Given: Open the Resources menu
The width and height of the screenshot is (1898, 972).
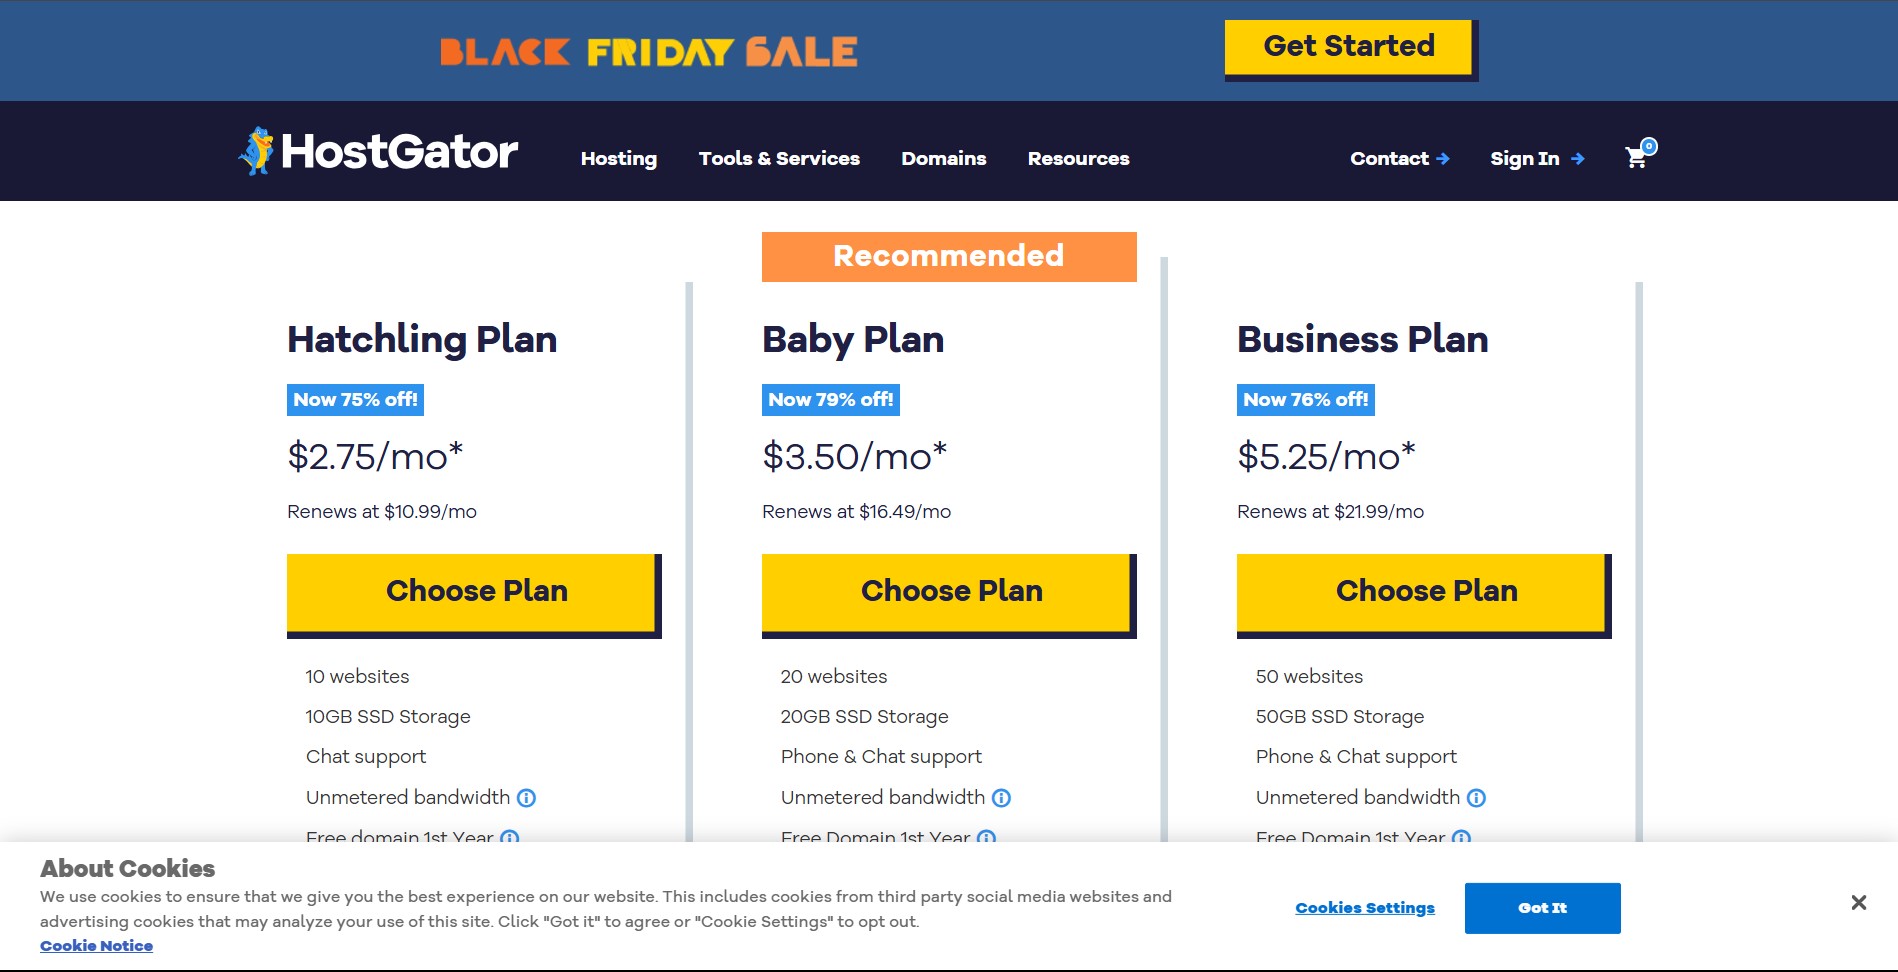Looking at the screenshot, I should click(1078, 158).
